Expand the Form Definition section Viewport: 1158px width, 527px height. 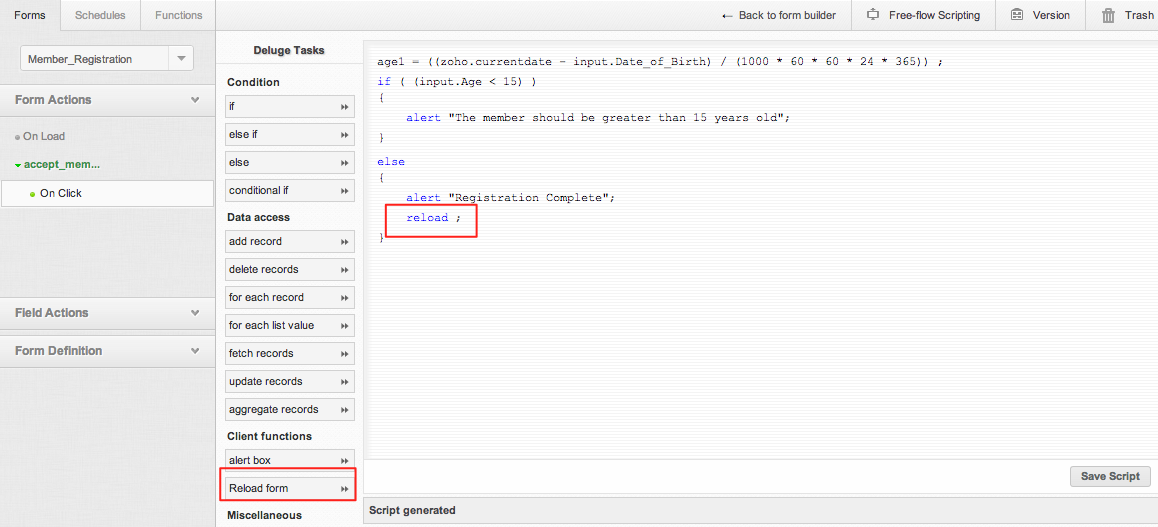(x=195, y=351)
